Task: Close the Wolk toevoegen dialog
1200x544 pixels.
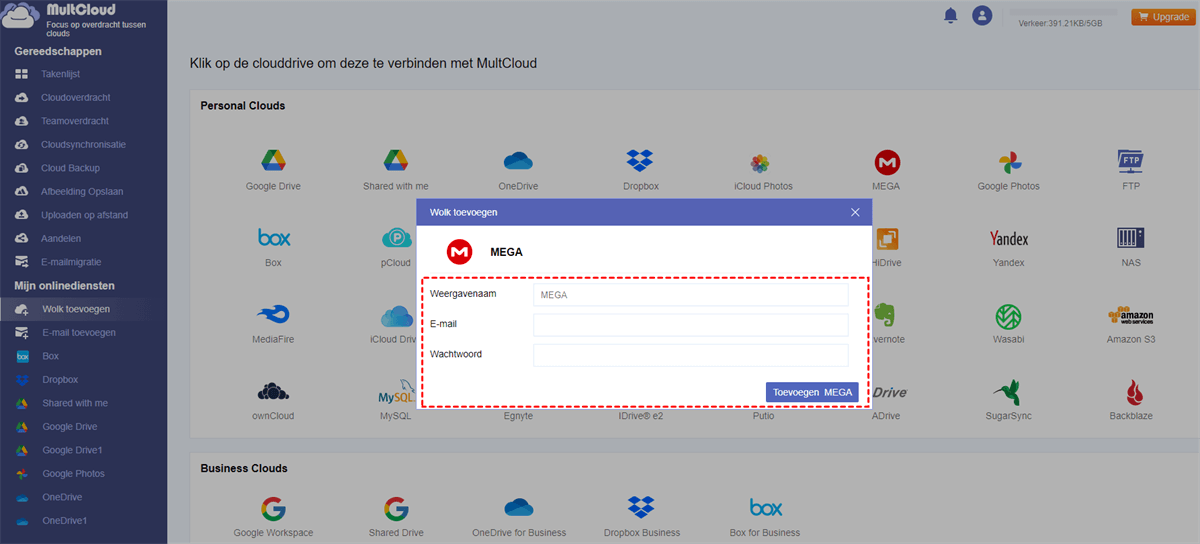Action: click(x=855, y=212)
